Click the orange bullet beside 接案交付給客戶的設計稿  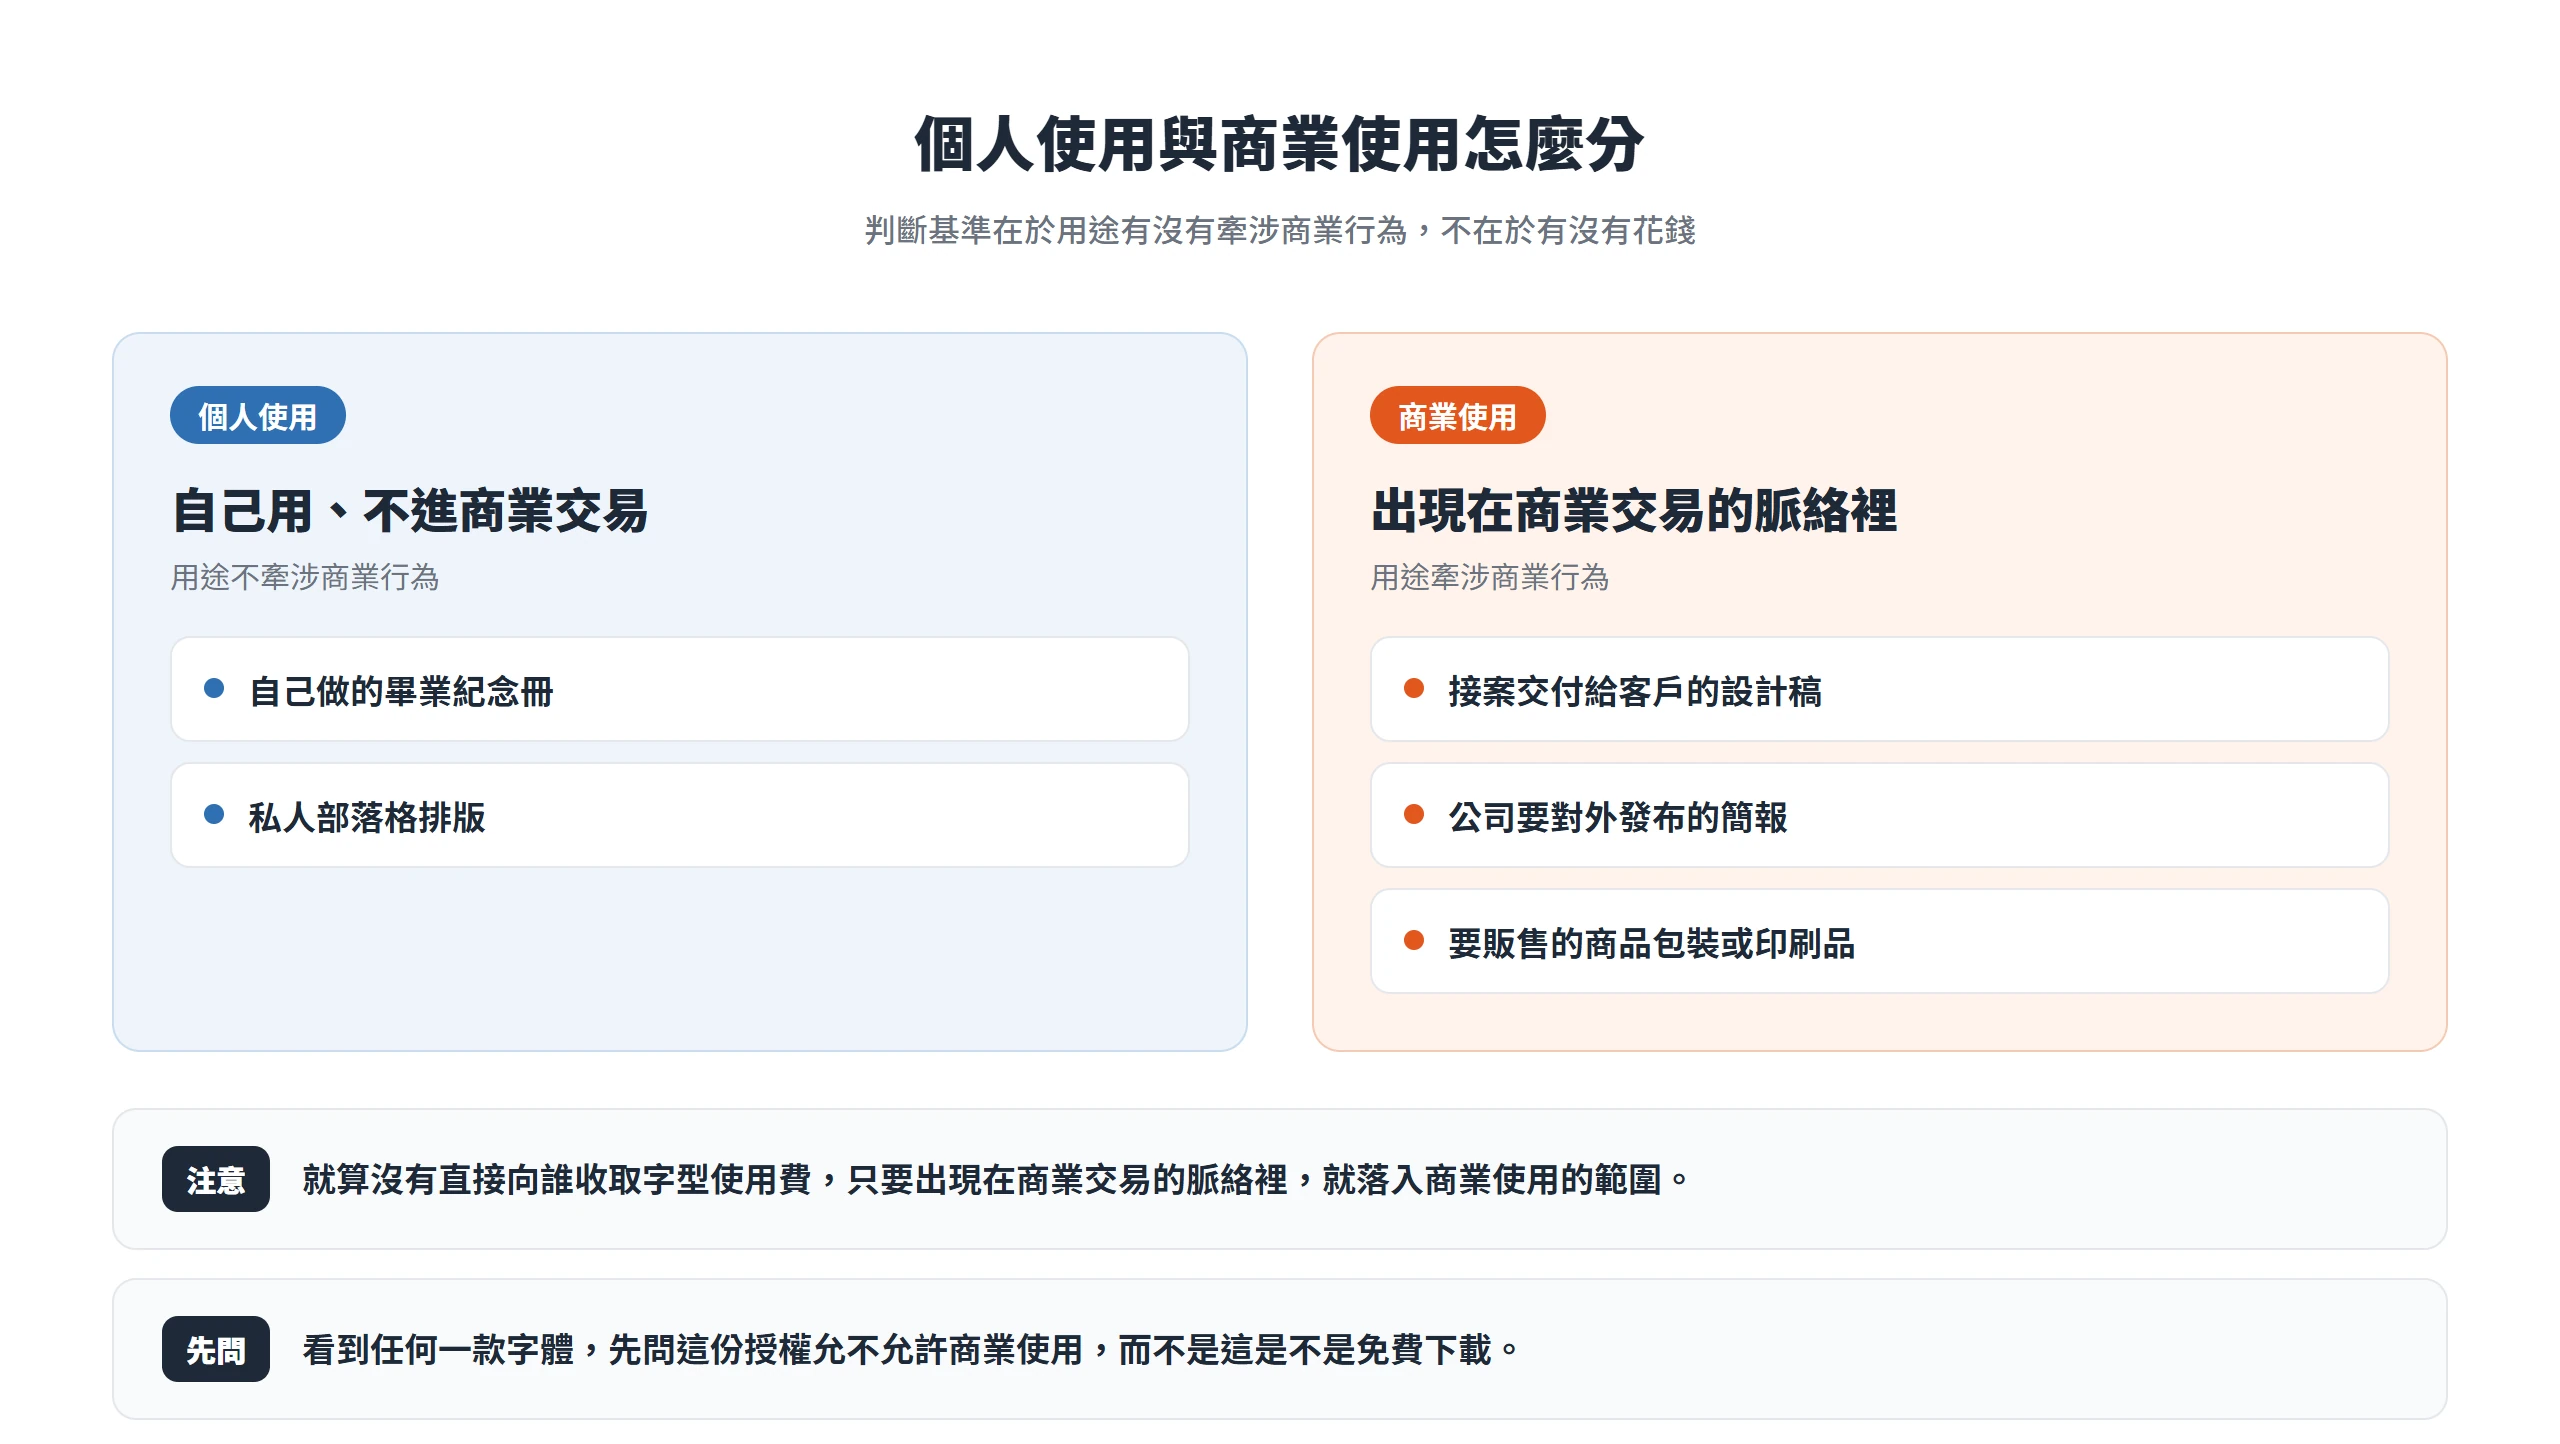1414,688
